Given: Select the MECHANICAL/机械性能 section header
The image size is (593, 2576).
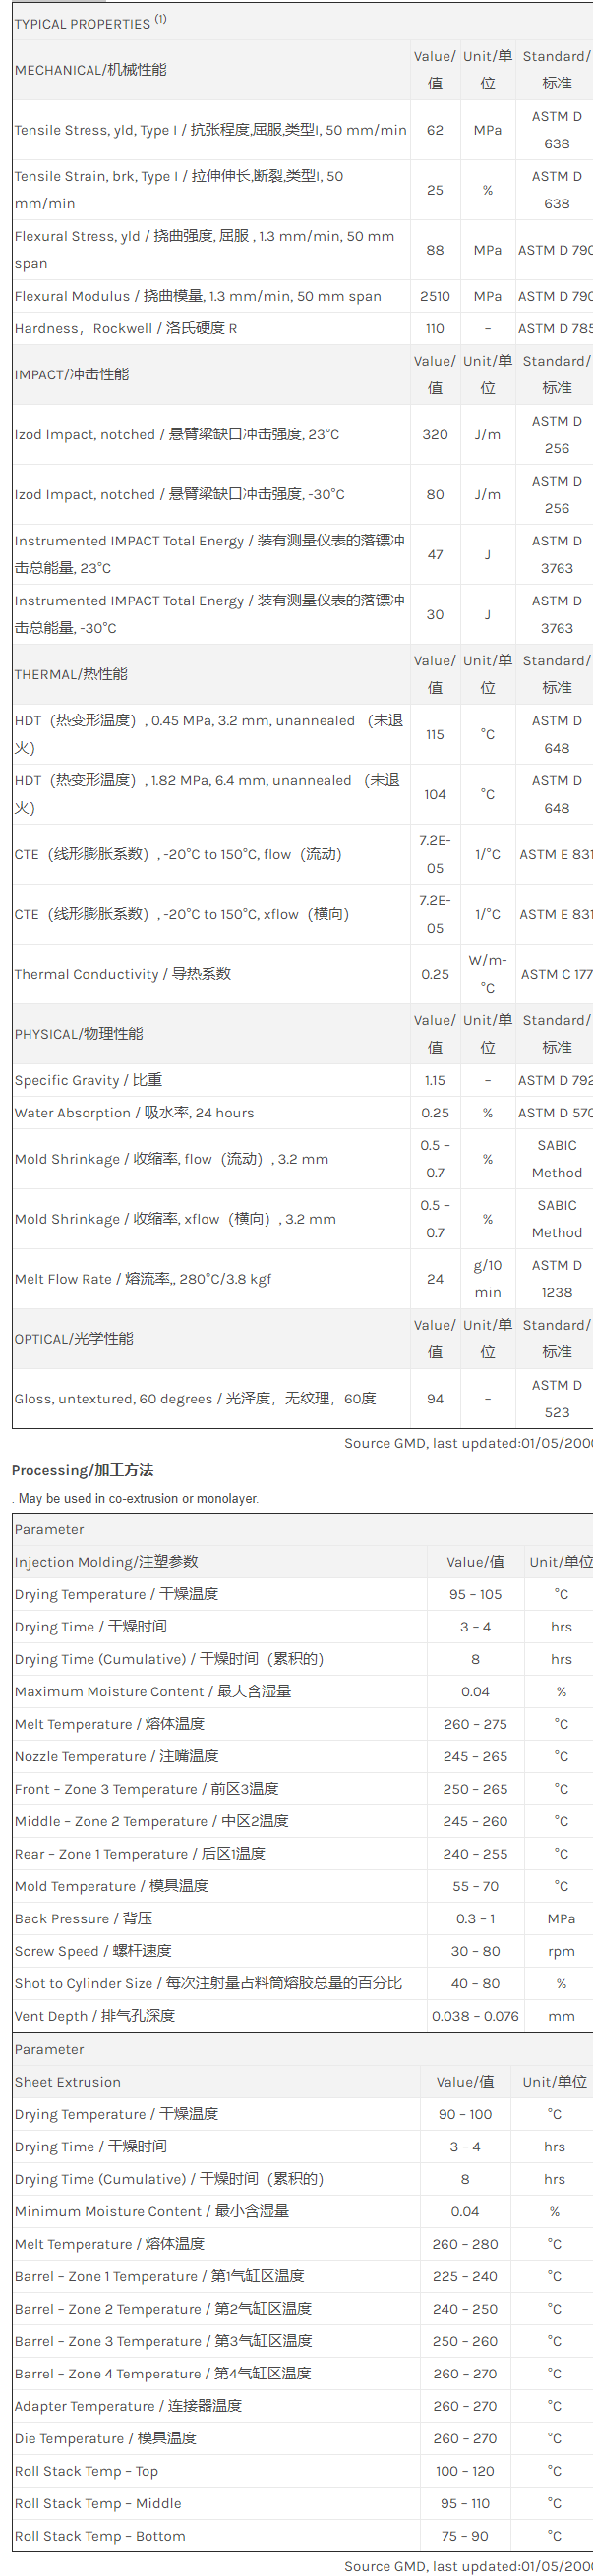Looking at the screenshot, I should pyautogui.click(x=91, y=70).
